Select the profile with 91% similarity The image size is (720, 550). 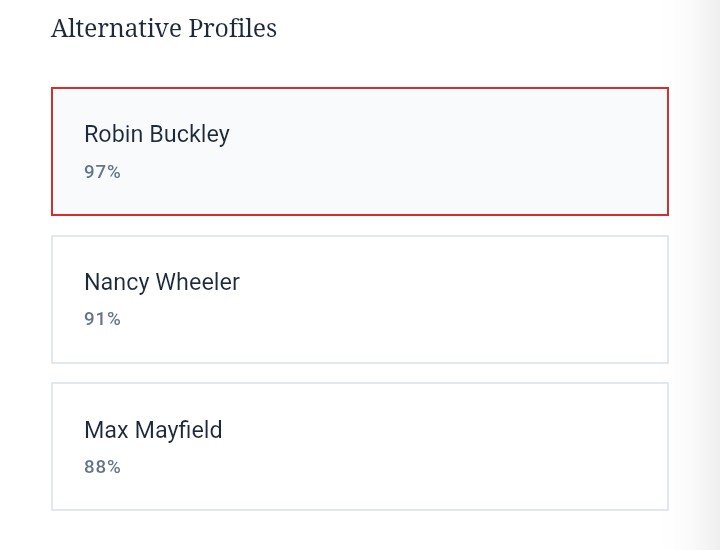(360, 299)
